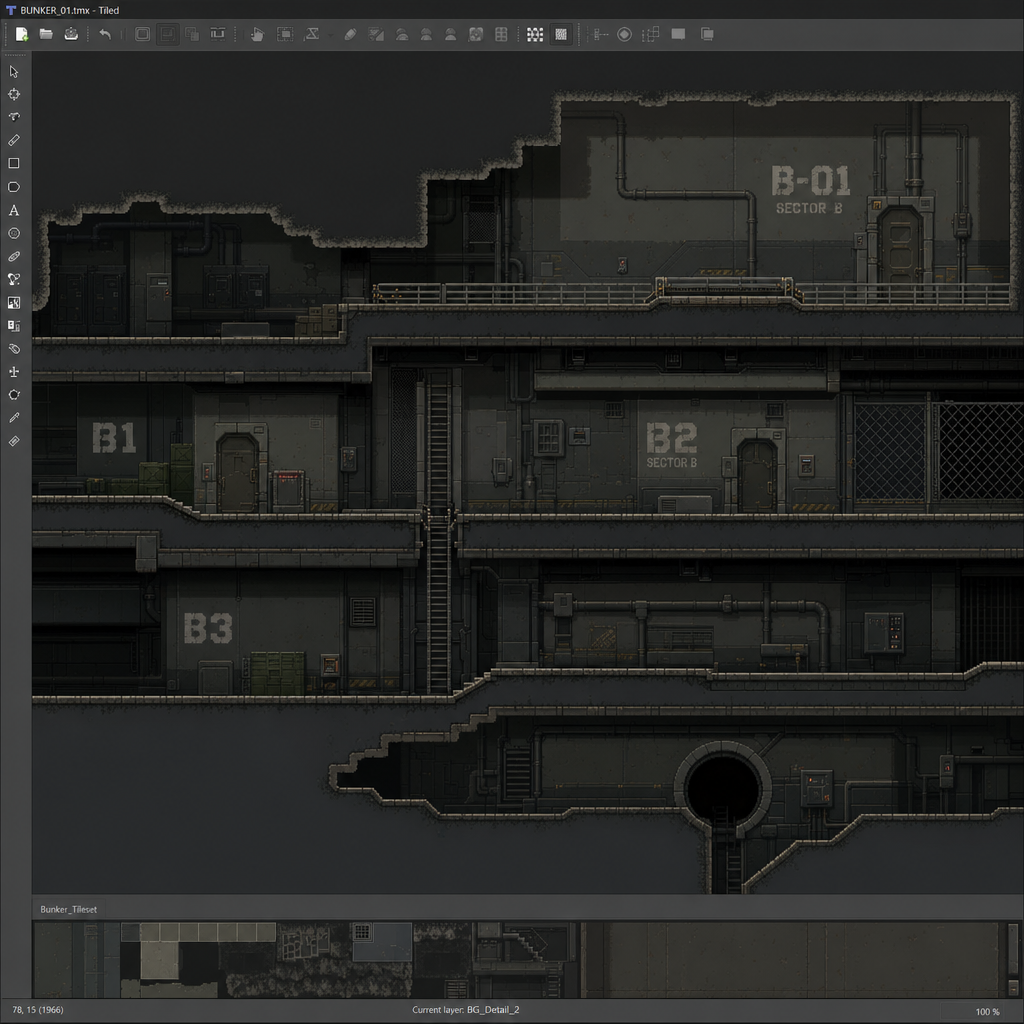Select the diamond eraser tool at sidebar bottom
The image size is (1024, 1024).
coord(14,441)
